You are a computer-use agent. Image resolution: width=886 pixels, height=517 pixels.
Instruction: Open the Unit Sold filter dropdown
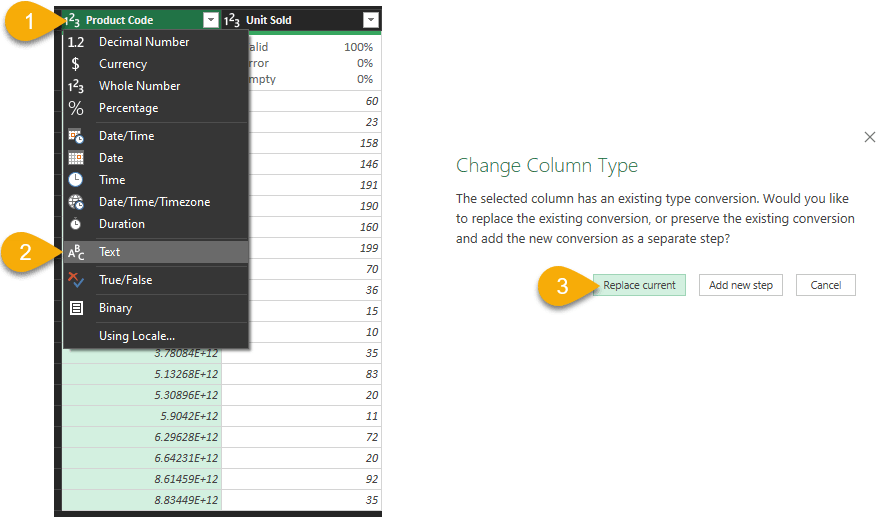click(x=371, y=20)
